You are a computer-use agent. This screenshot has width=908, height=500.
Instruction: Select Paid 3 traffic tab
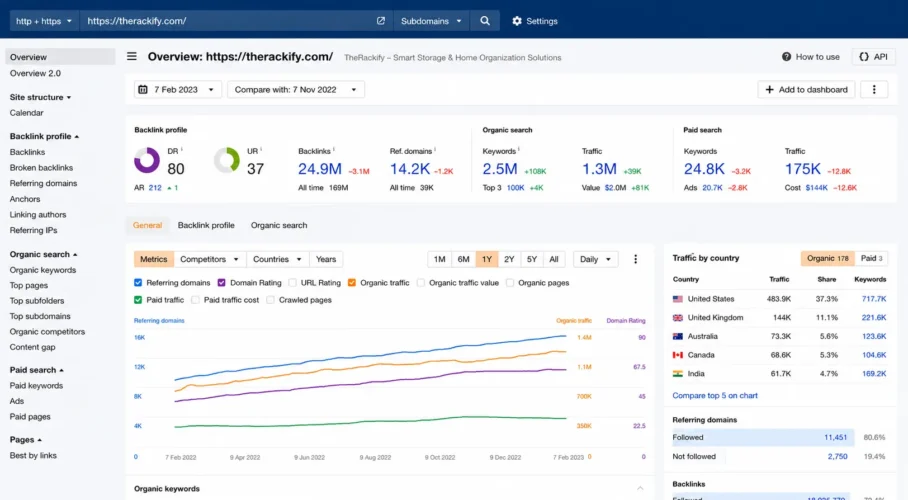(872, 258)
